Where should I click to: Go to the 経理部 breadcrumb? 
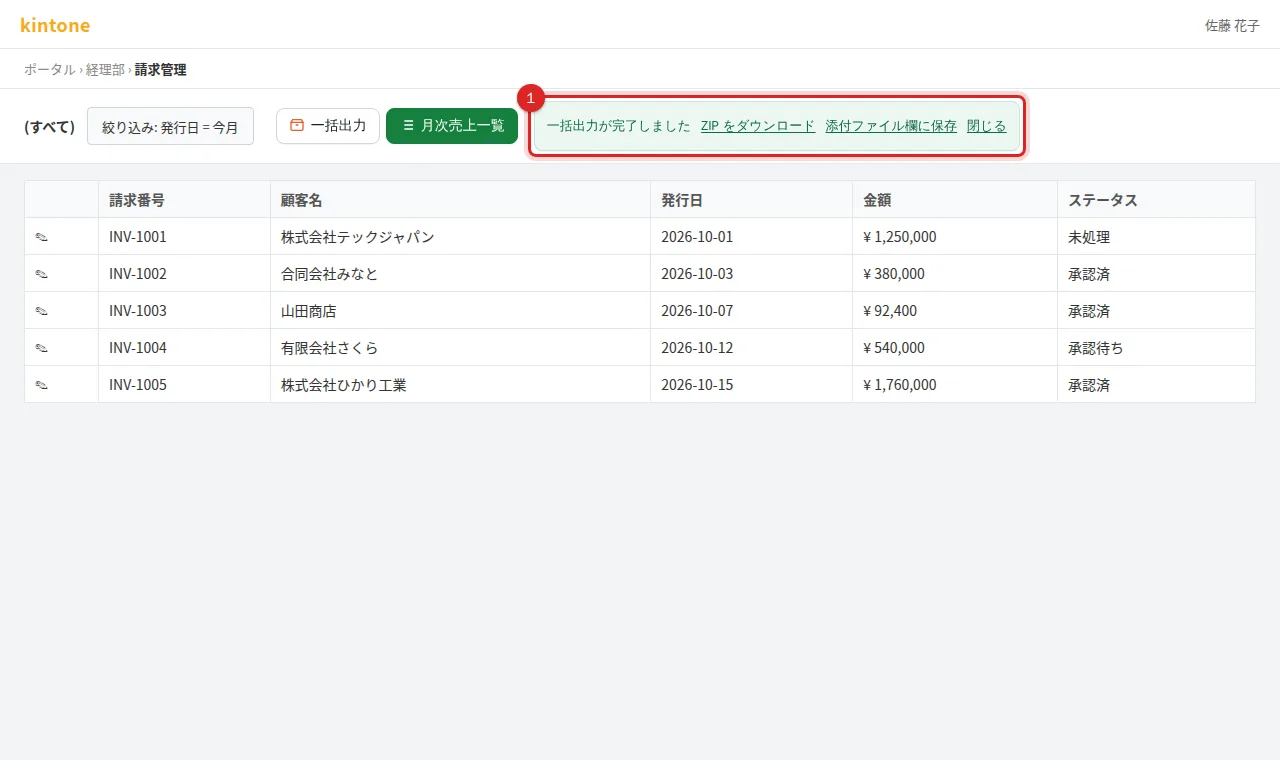coord(105,69)
